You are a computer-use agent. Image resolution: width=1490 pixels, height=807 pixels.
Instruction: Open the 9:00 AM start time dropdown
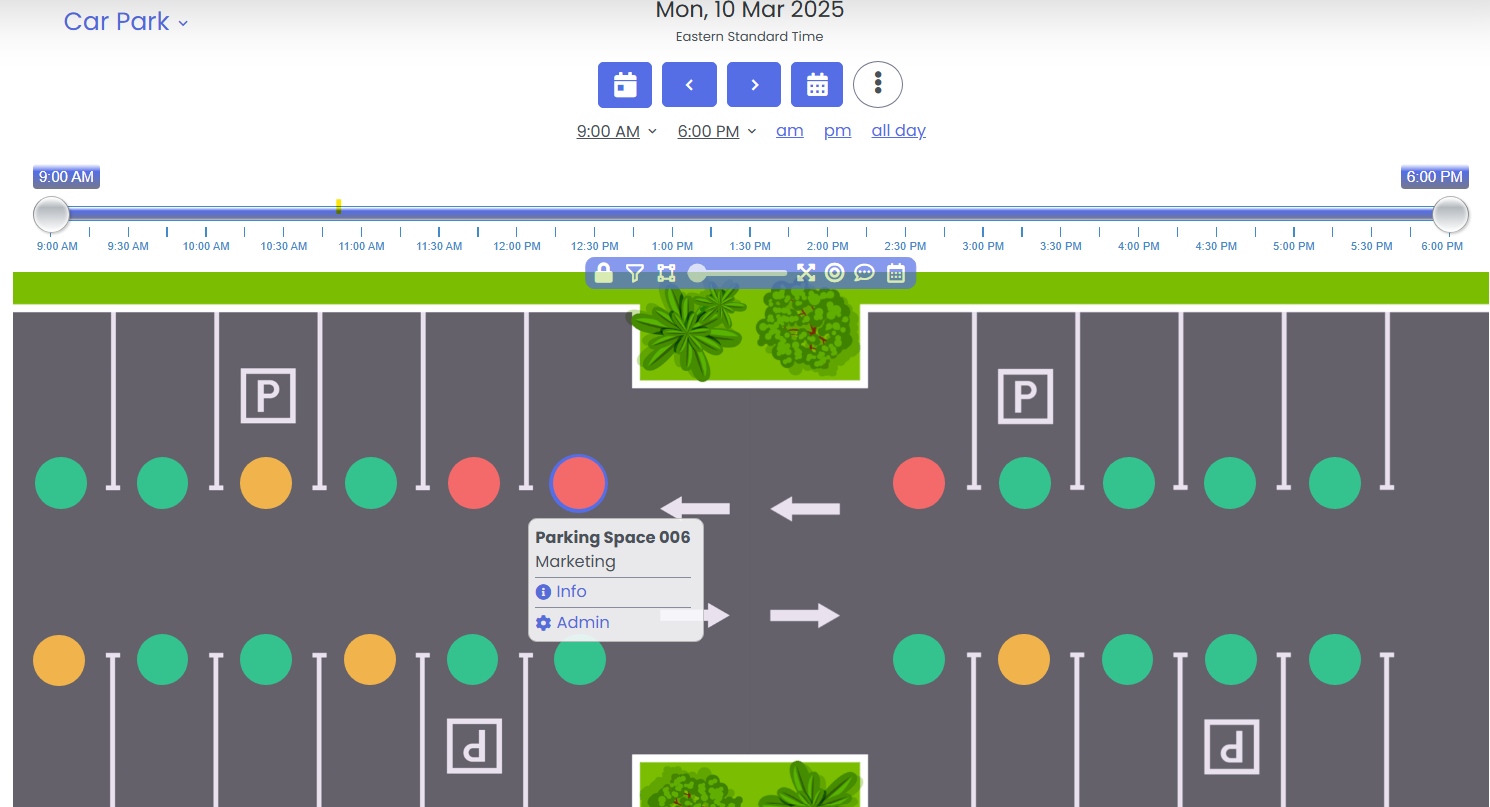(616, 131)
